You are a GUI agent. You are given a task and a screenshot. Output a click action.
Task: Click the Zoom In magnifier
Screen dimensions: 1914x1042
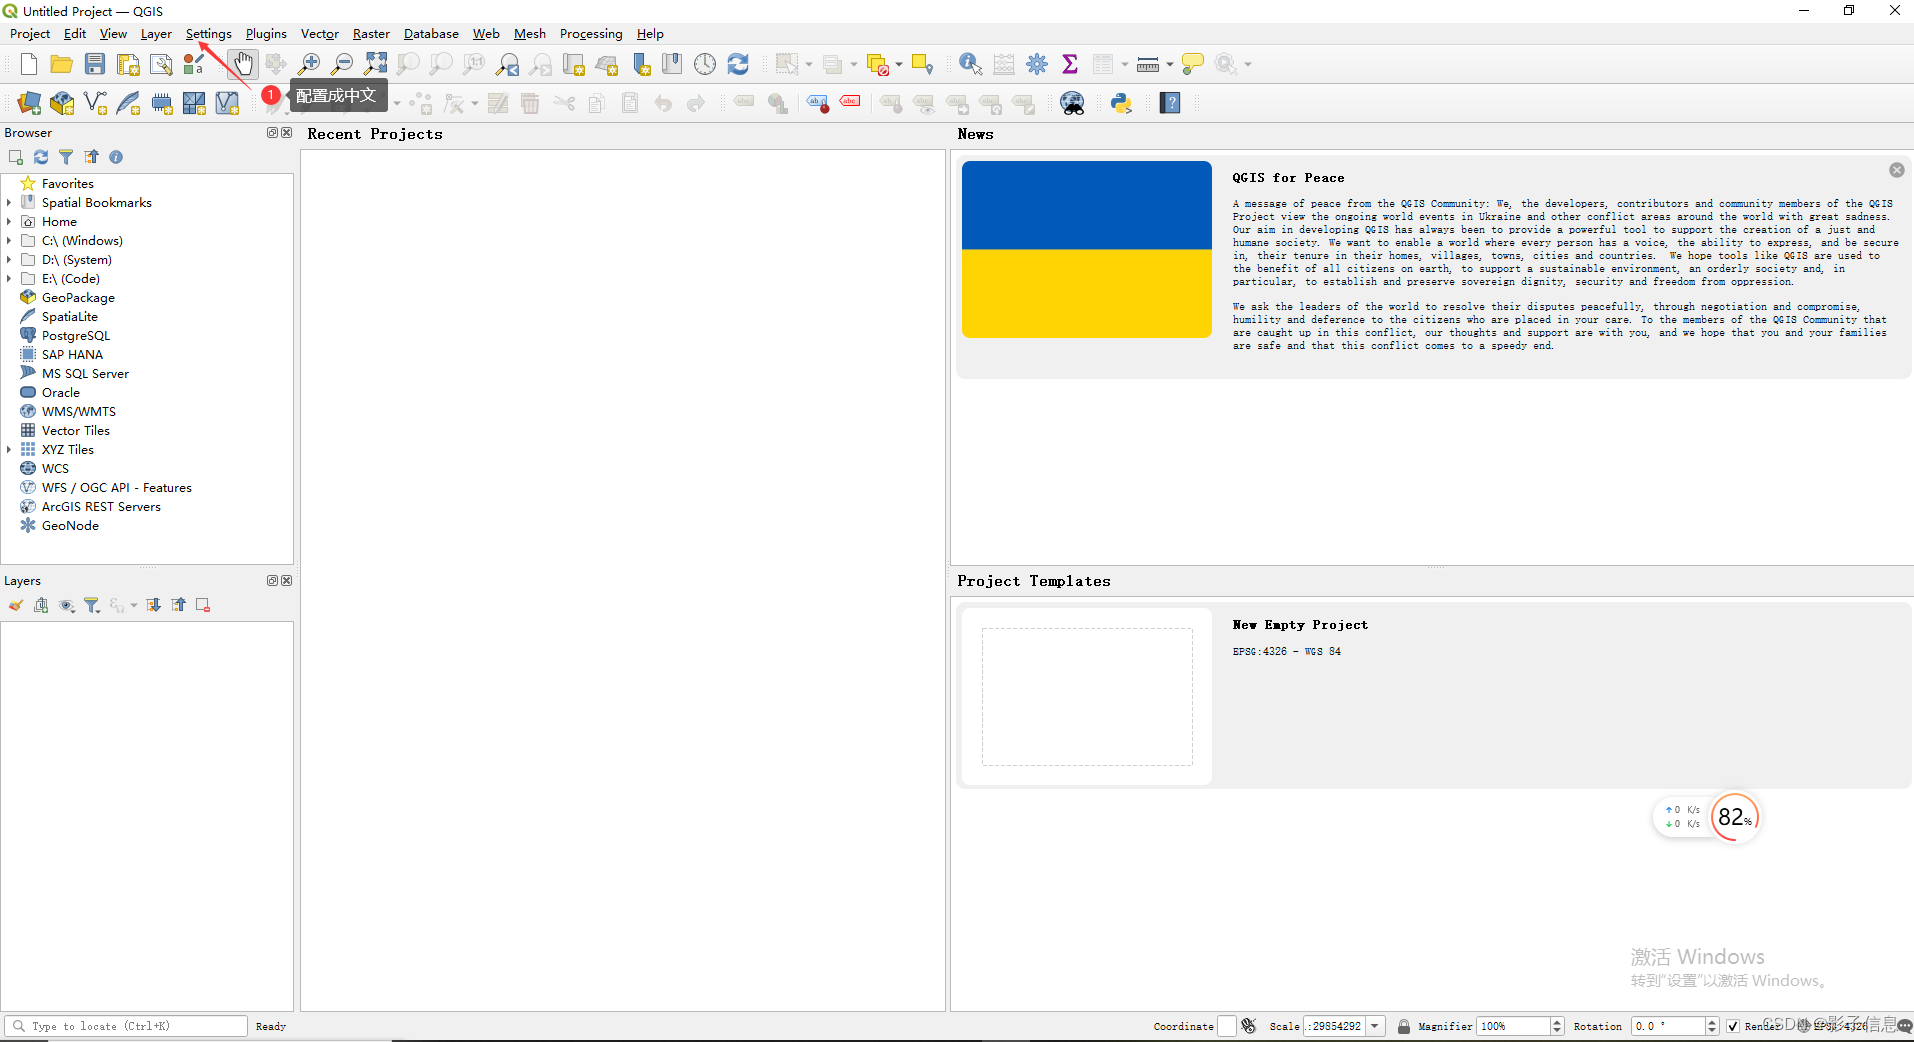(309, 64)
